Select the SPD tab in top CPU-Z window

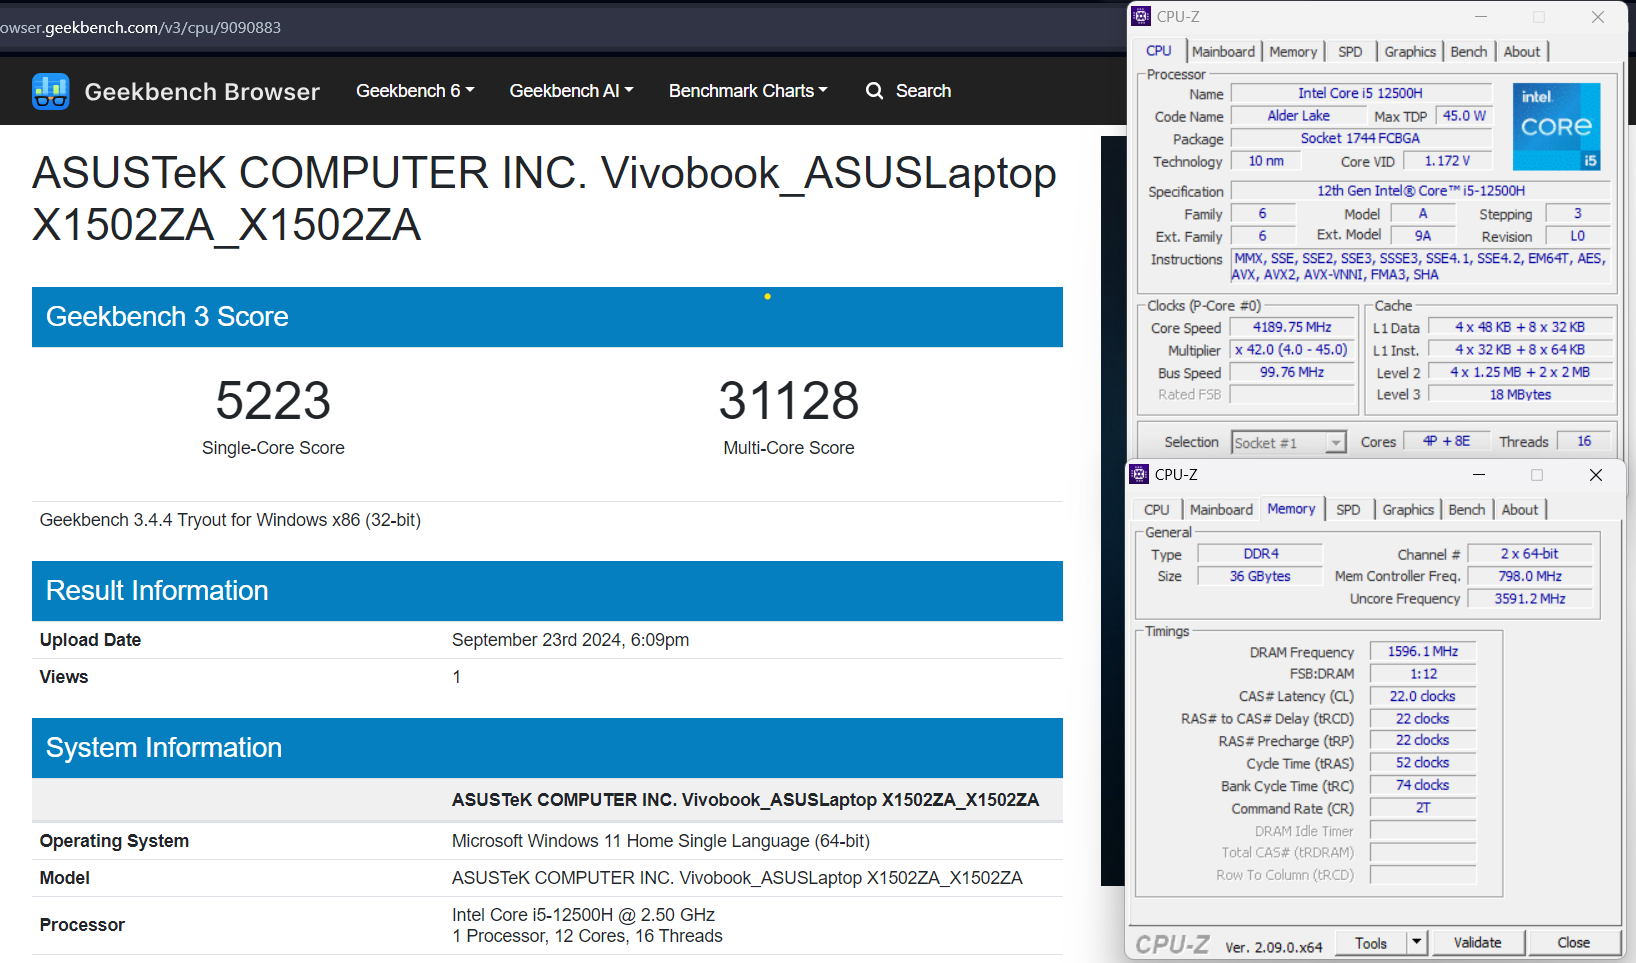coord(1350,52)
